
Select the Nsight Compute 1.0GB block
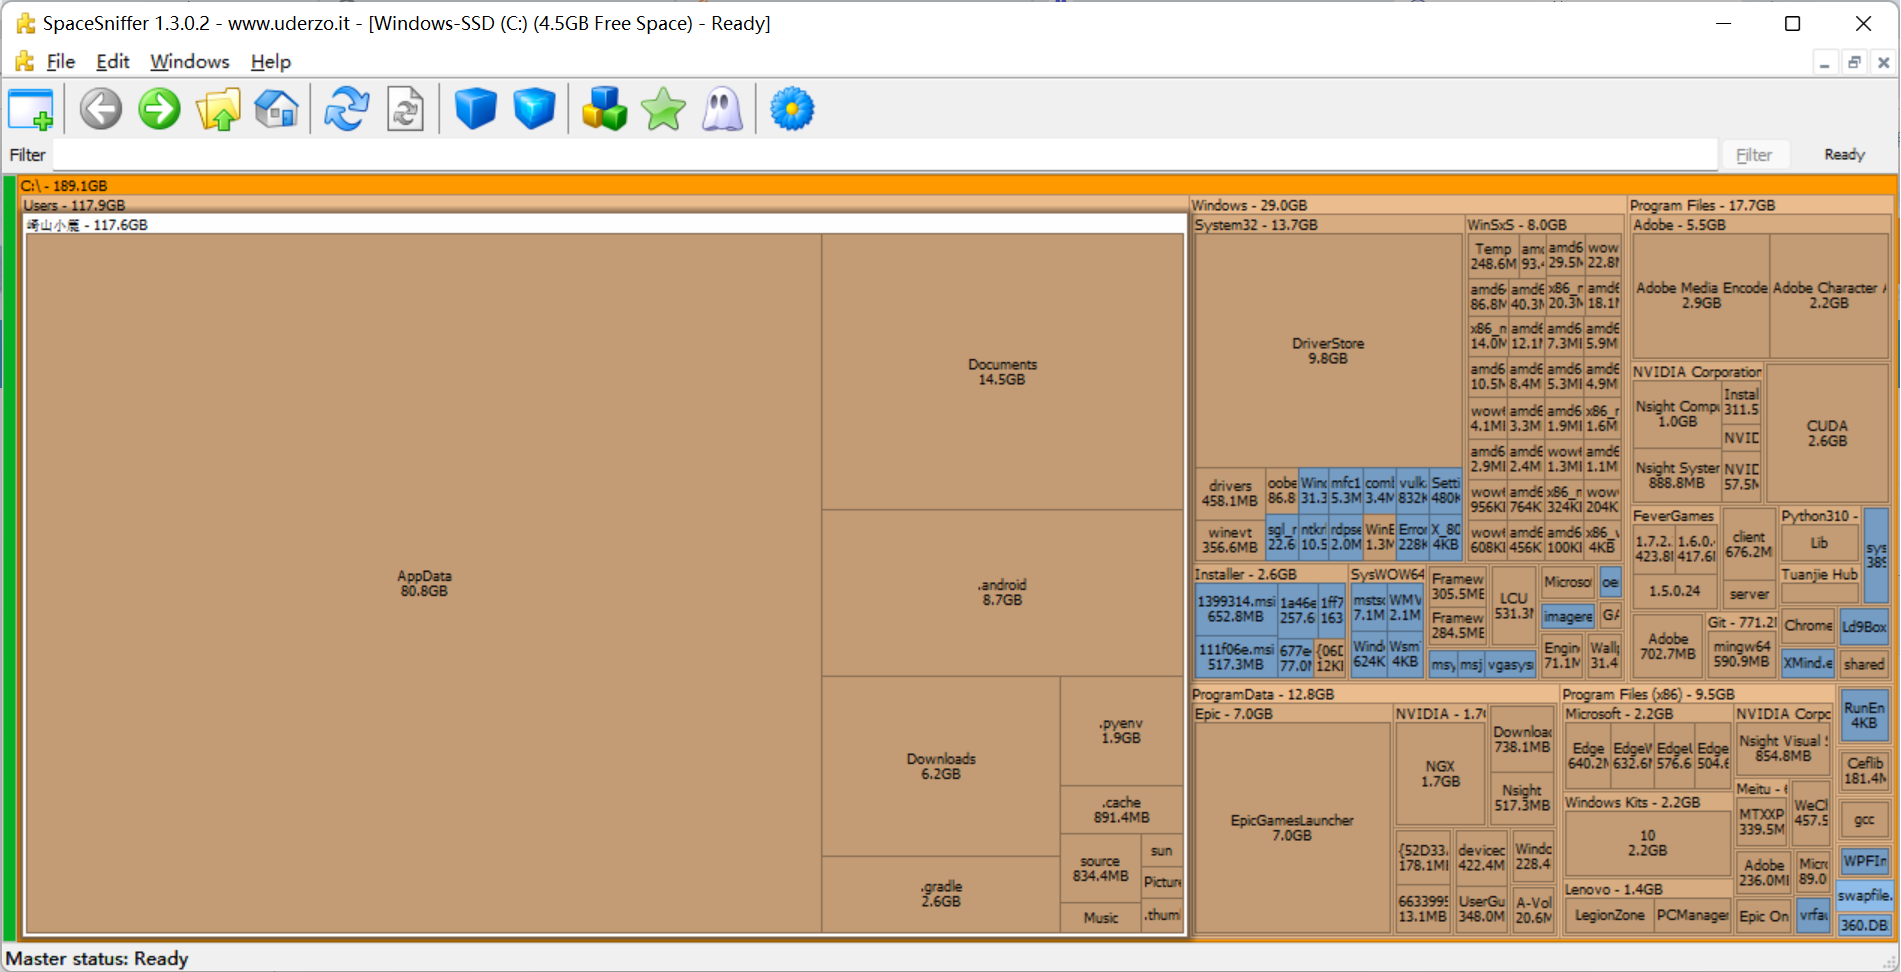click(x=1677, y=414)
